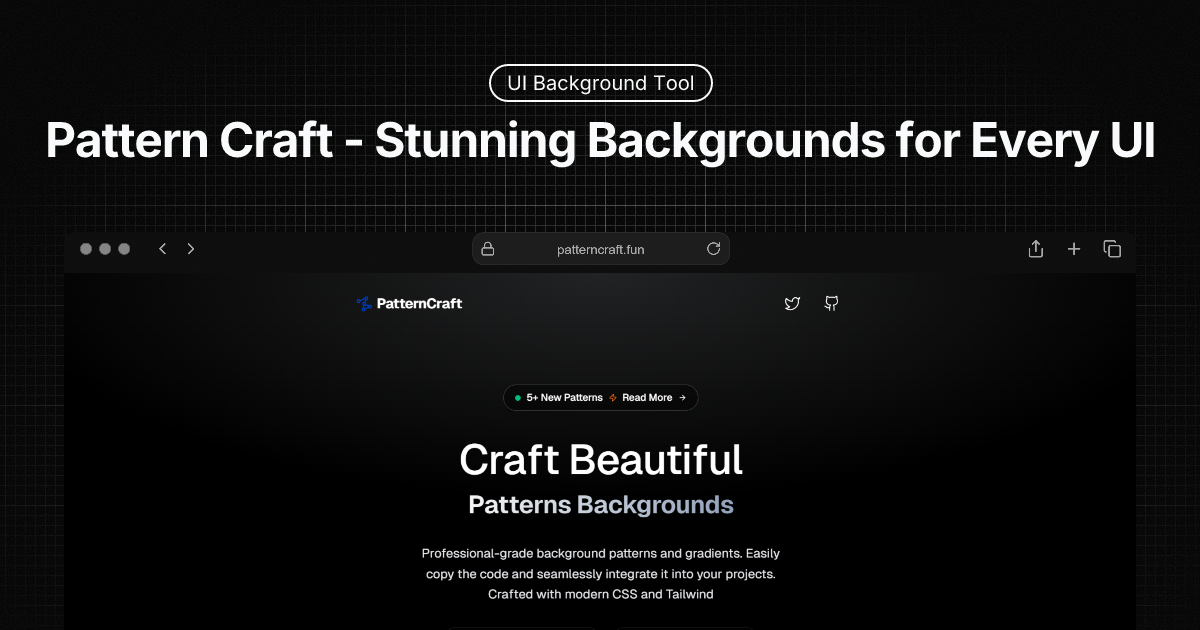This screenshot has width=1200, height=630.
Task: Click the green traffic light window control
Action: point(123,248)
